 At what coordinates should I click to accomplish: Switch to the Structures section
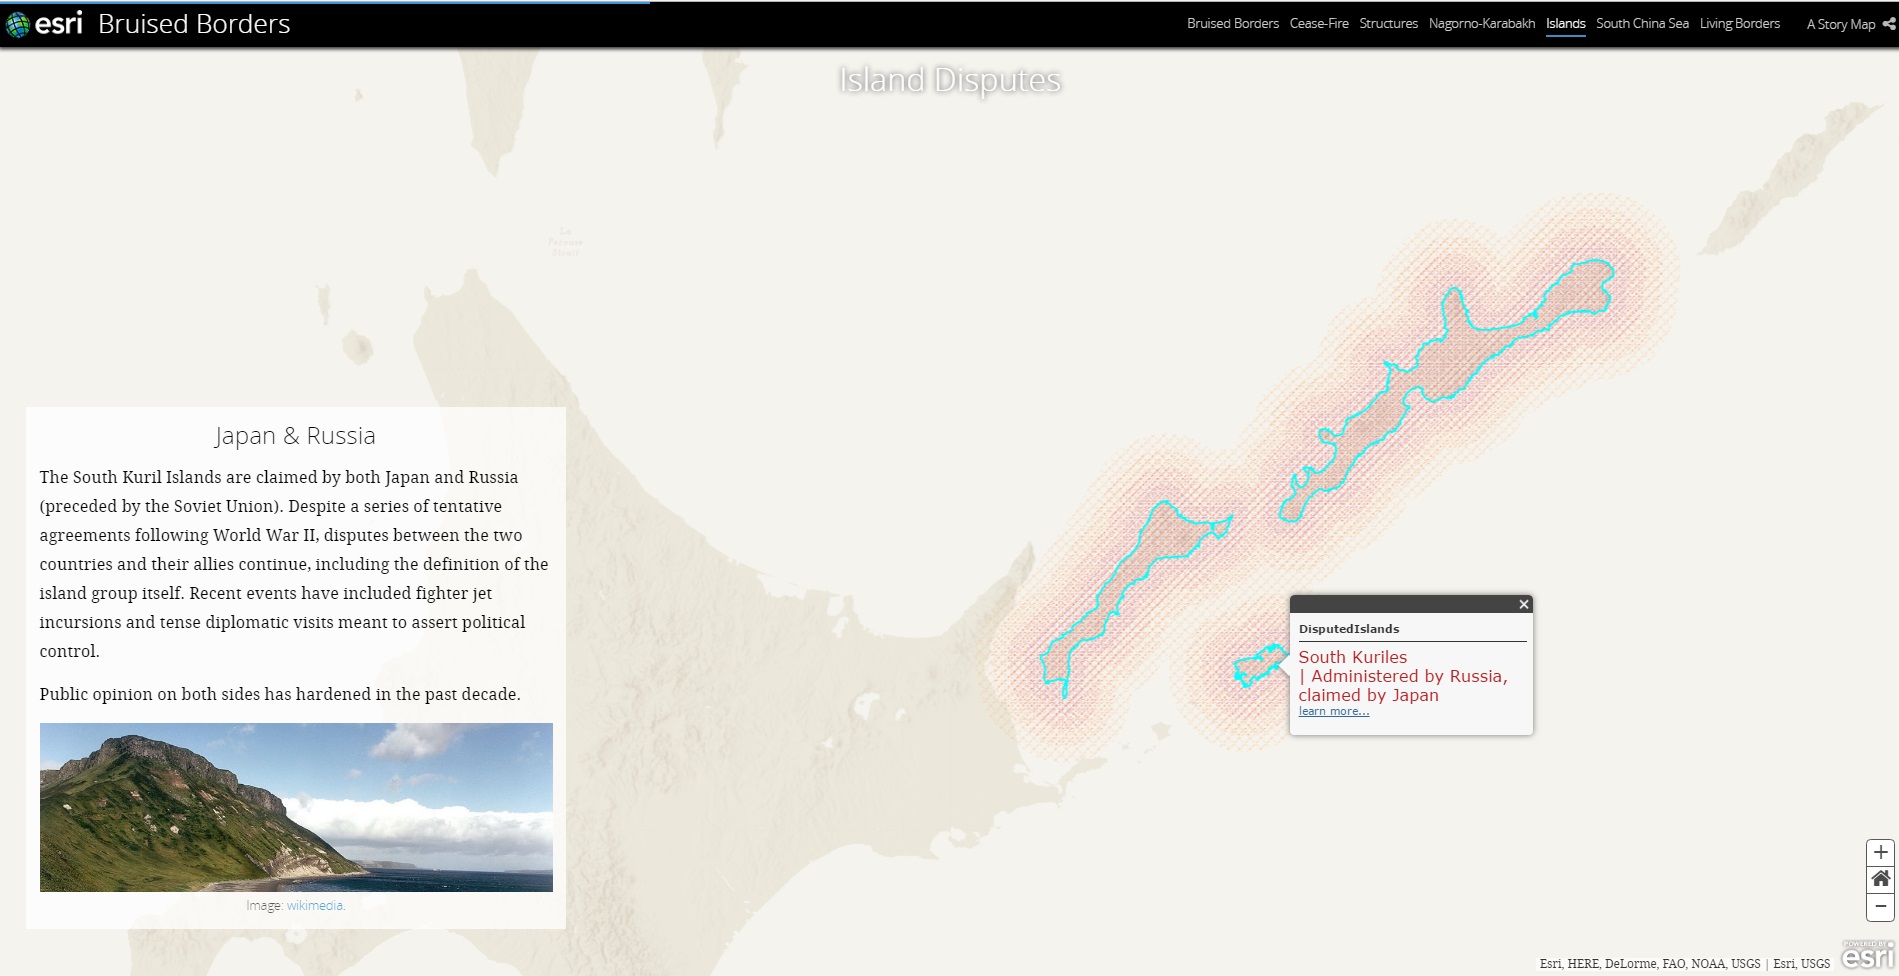pyautogui.click(x=1388, y=24)
